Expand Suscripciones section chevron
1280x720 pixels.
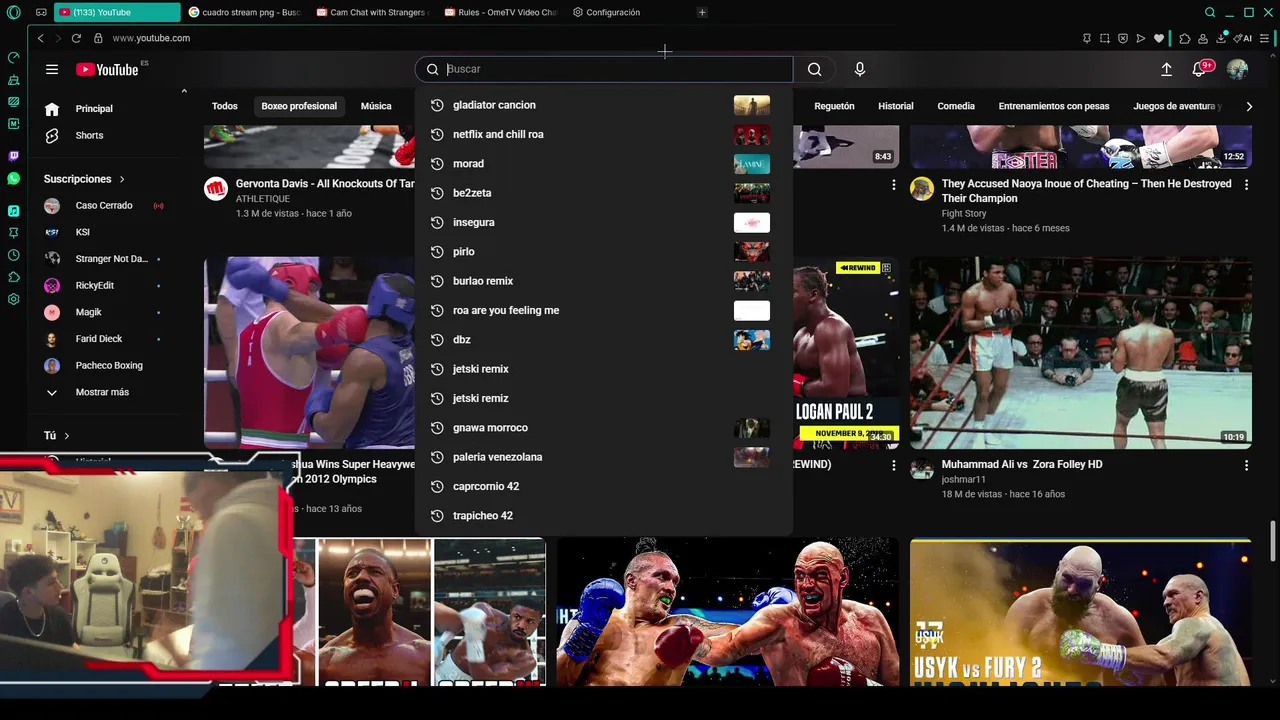pos(122,179)
